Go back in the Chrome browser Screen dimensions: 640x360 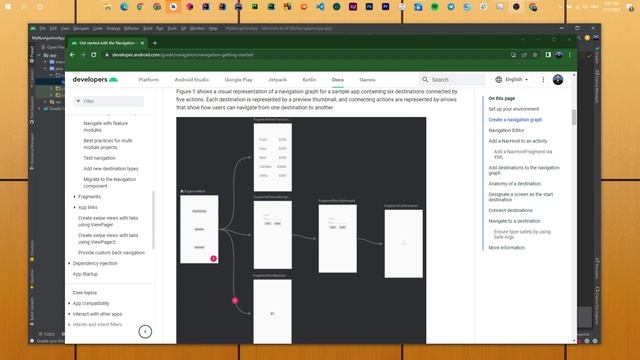(x=73, y=55)
